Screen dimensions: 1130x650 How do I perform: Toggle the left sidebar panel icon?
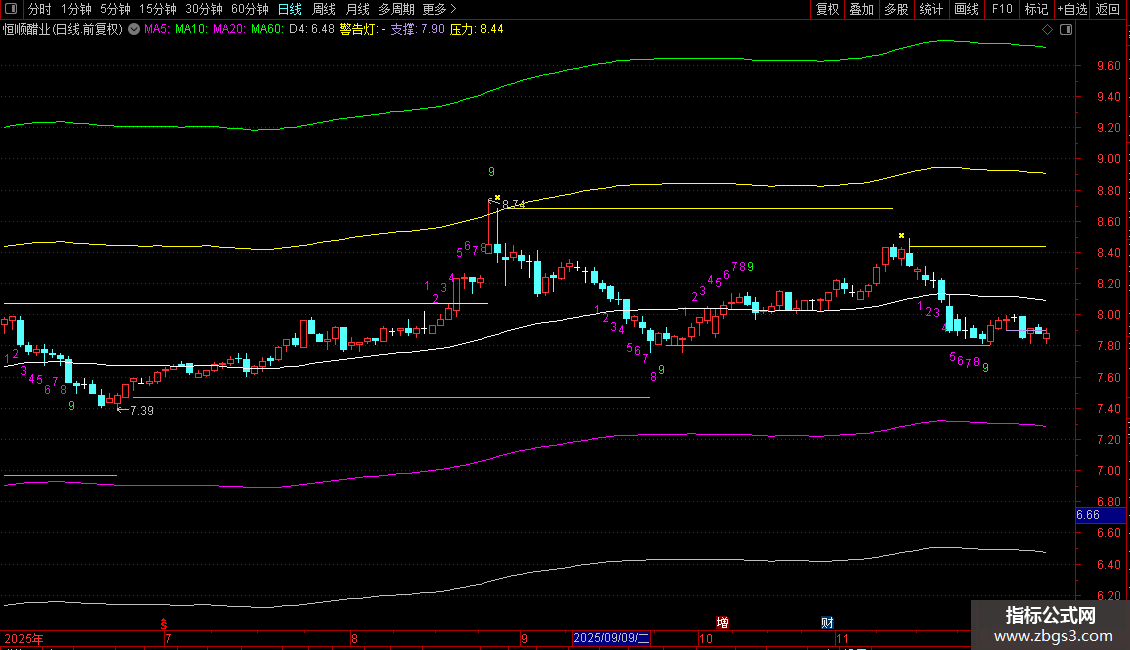[x=11, y=9]
